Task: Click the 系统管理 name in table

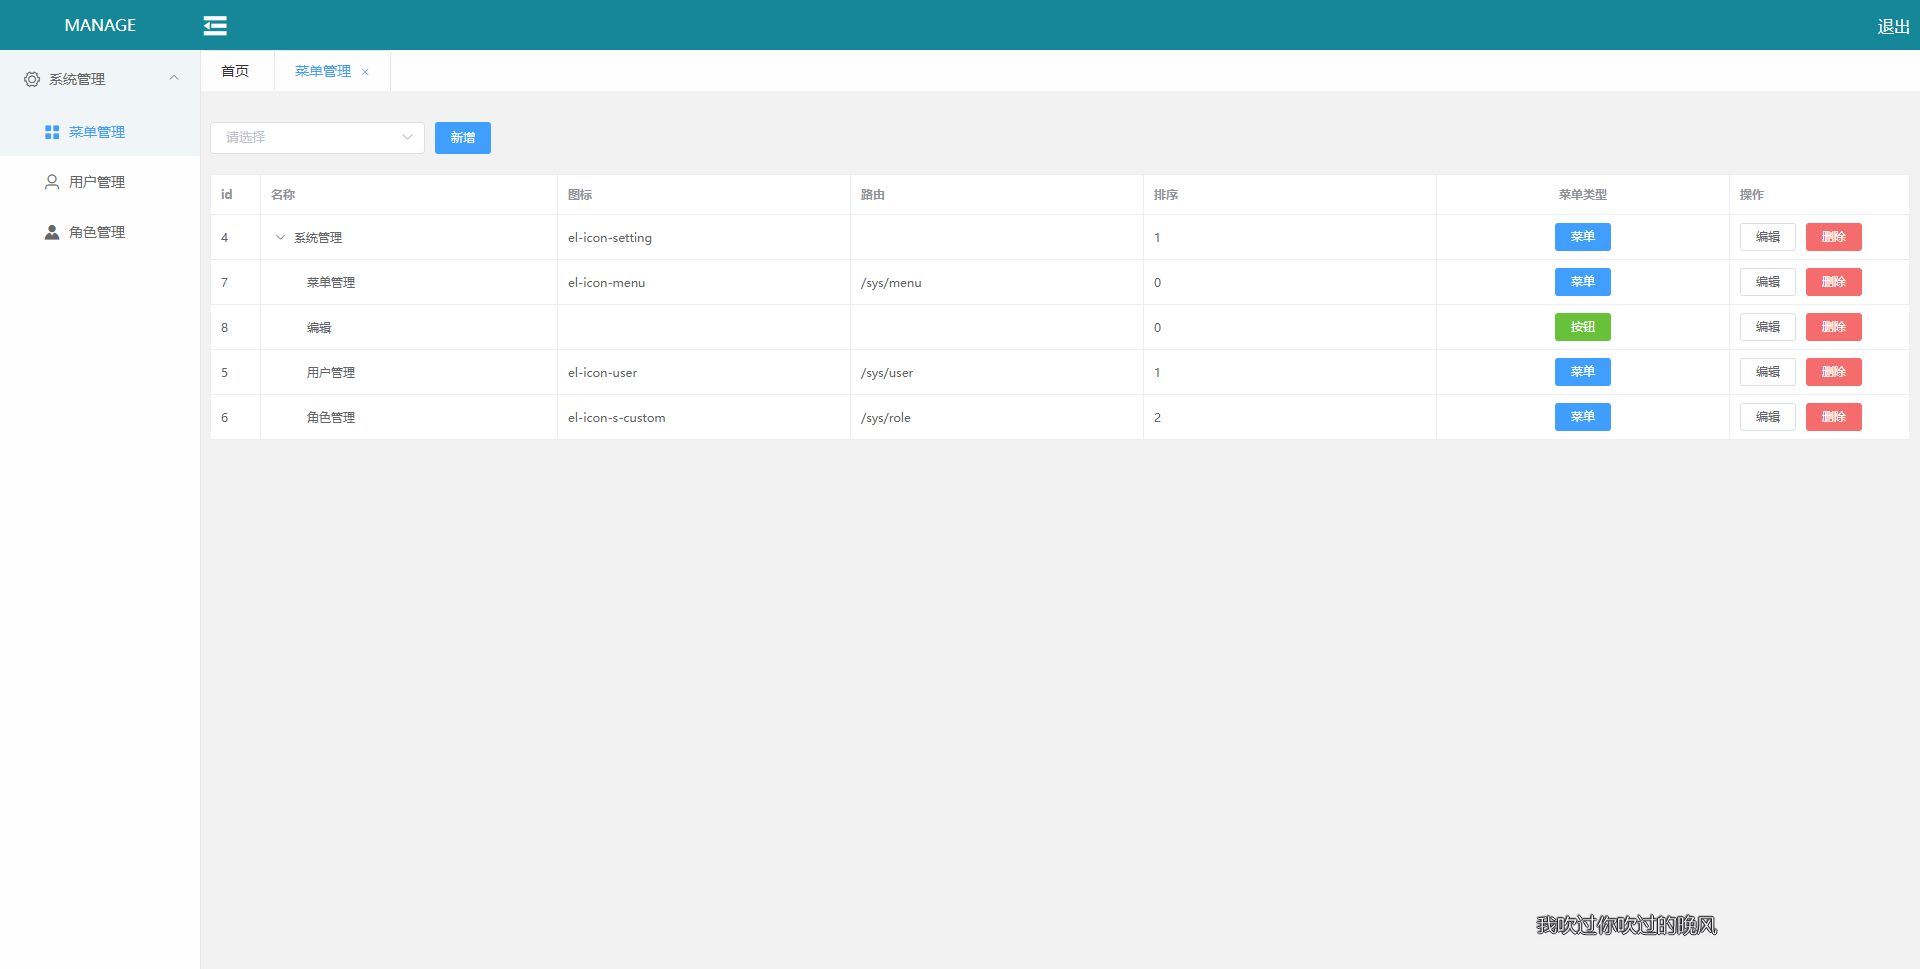Action: 318,238
